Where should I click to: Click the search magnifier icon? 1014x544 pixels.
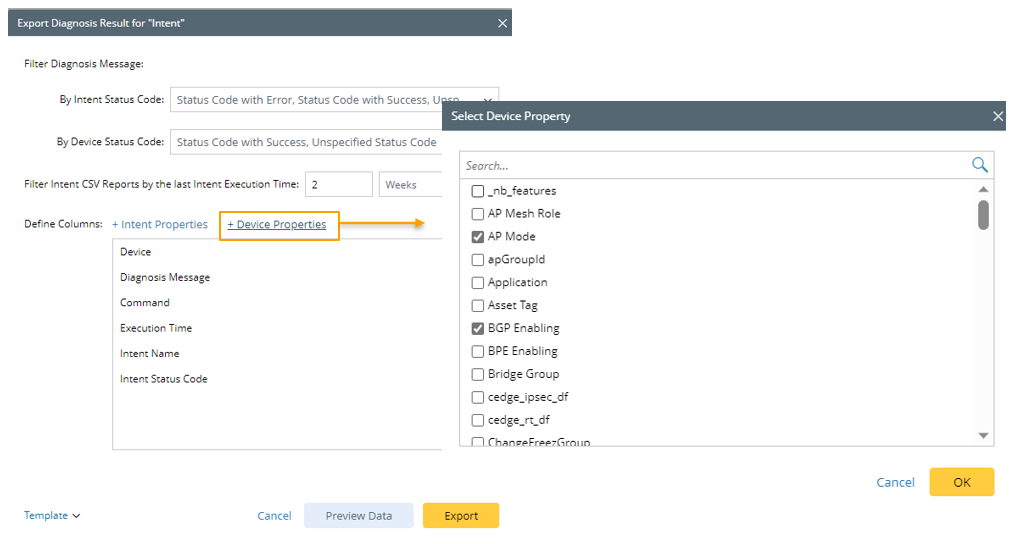(979, 165)
